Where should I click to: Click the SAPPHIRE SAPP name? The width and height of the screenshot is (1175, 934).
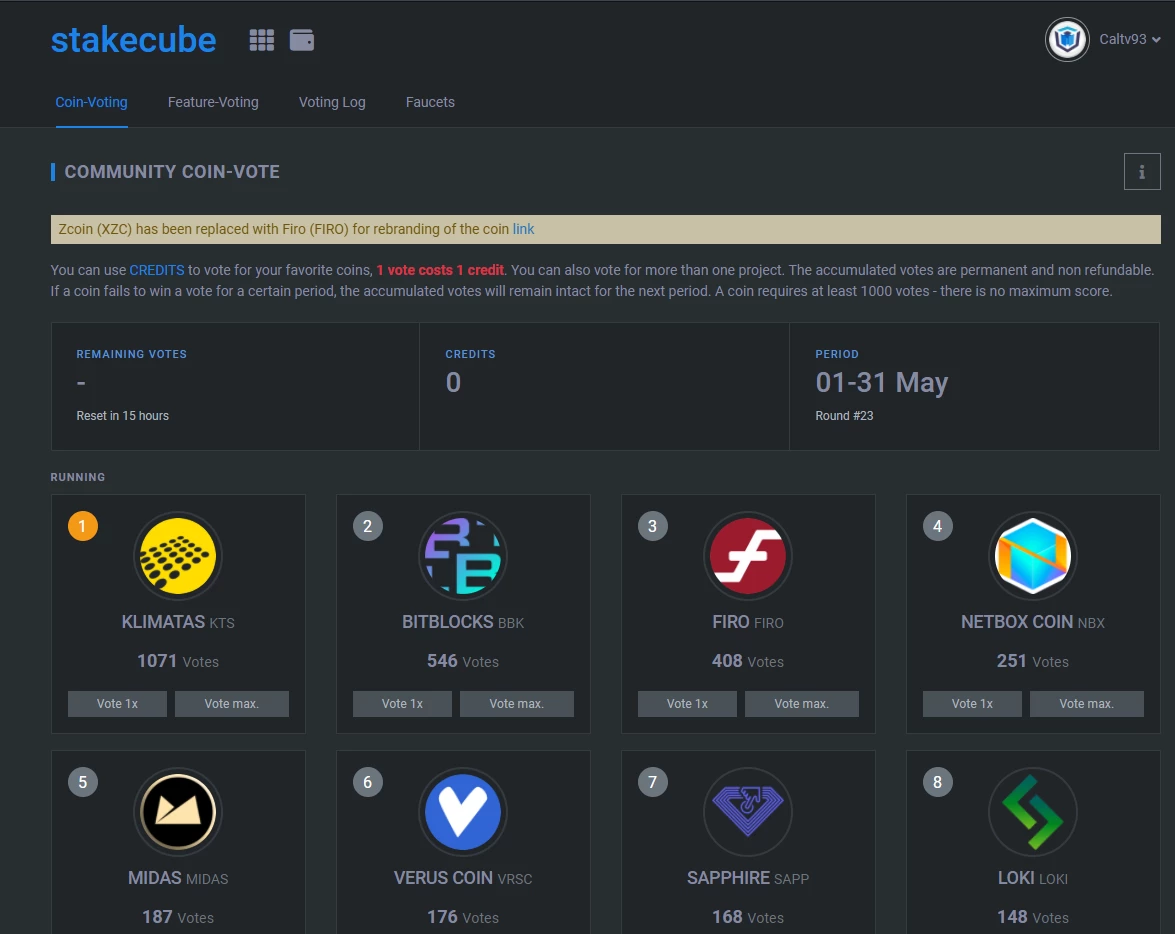coord(748,878)
